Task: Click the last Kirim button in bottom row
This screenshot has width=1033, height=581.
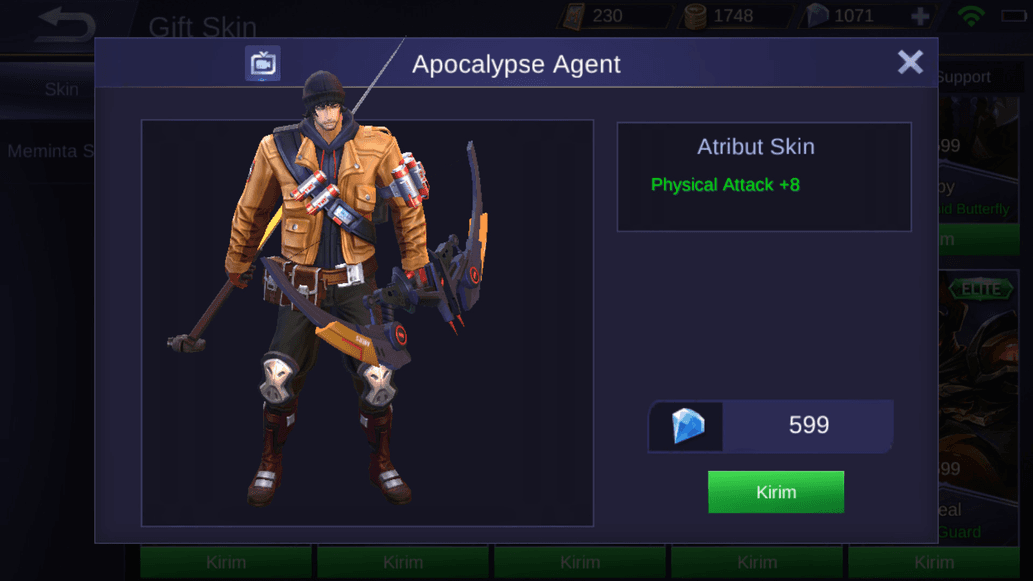Action: point(934,563)
